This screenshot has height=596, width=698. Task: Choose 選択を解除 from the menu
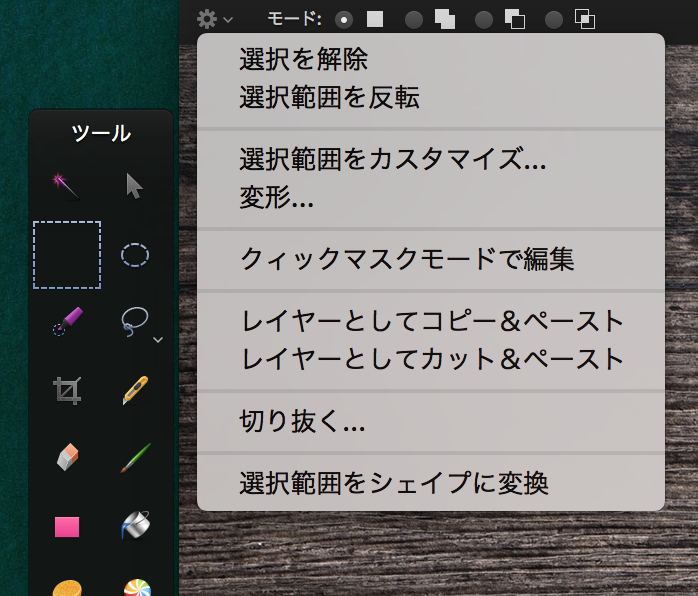304,60
